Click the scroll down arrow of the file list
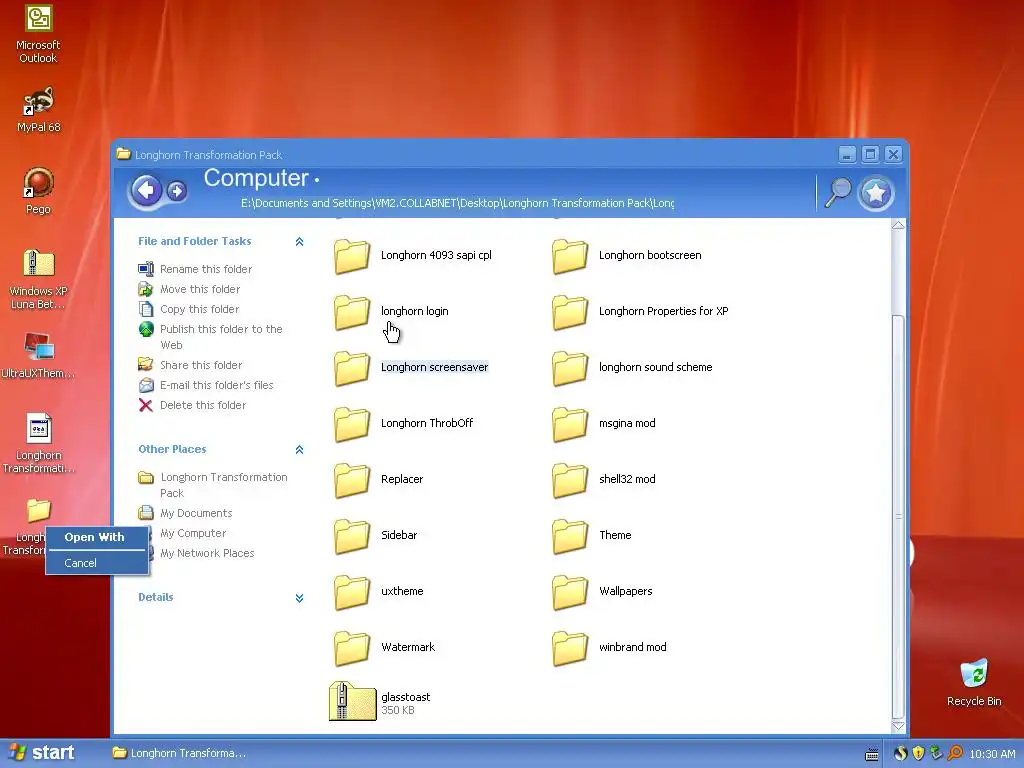Viewport: 1024px width, 768px height. pyautogui.click(x=898, y=726)
